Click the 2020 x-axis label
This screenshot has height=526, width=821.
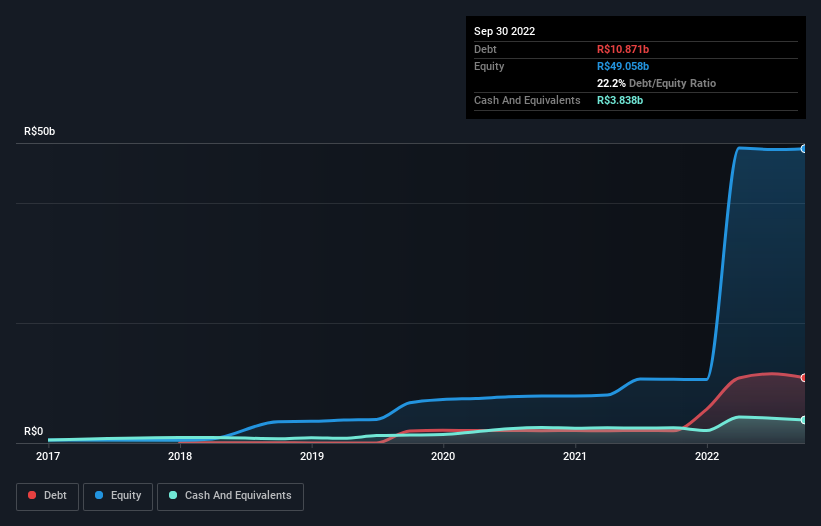pos(443,456)
